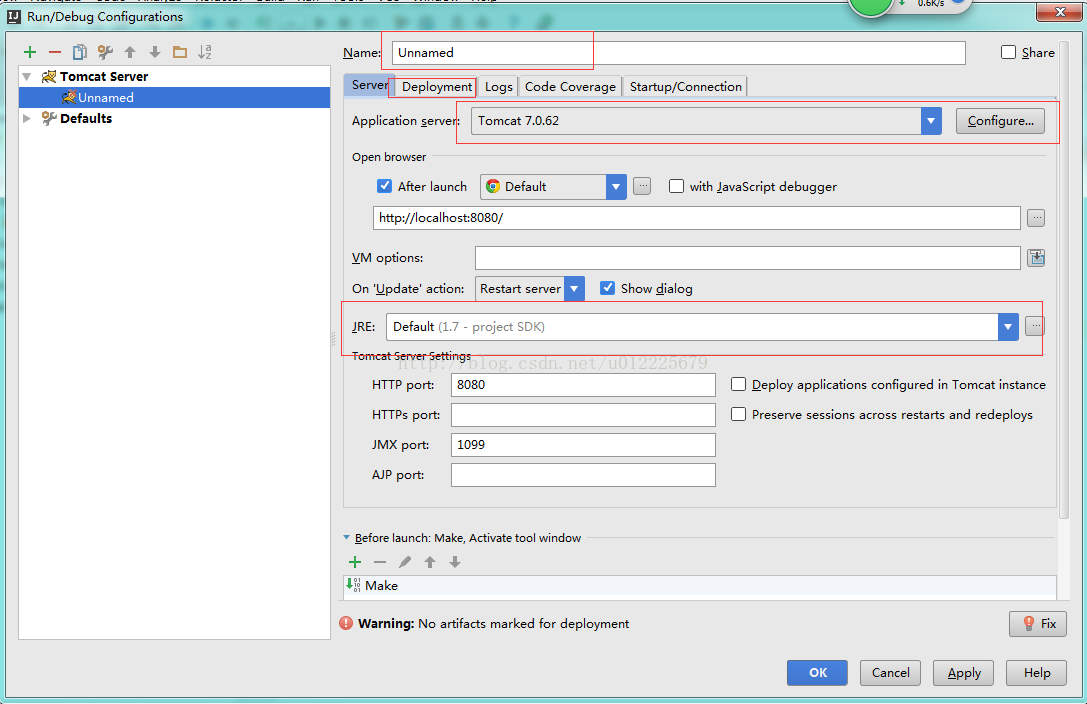
Task: Open the Default browser dropdown
Action: [x=616, y=186]
